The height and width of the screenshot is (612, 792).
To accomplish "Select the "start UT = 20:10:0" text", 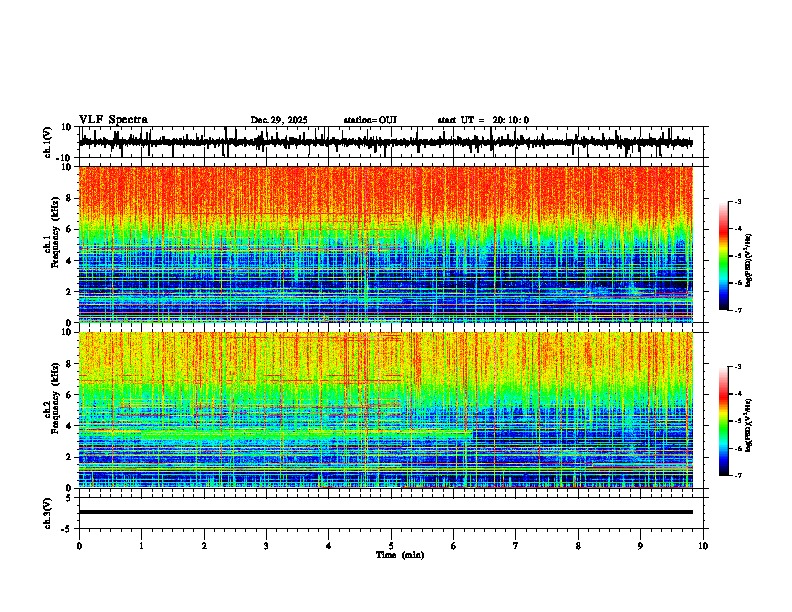I will (x=483, y=120).
